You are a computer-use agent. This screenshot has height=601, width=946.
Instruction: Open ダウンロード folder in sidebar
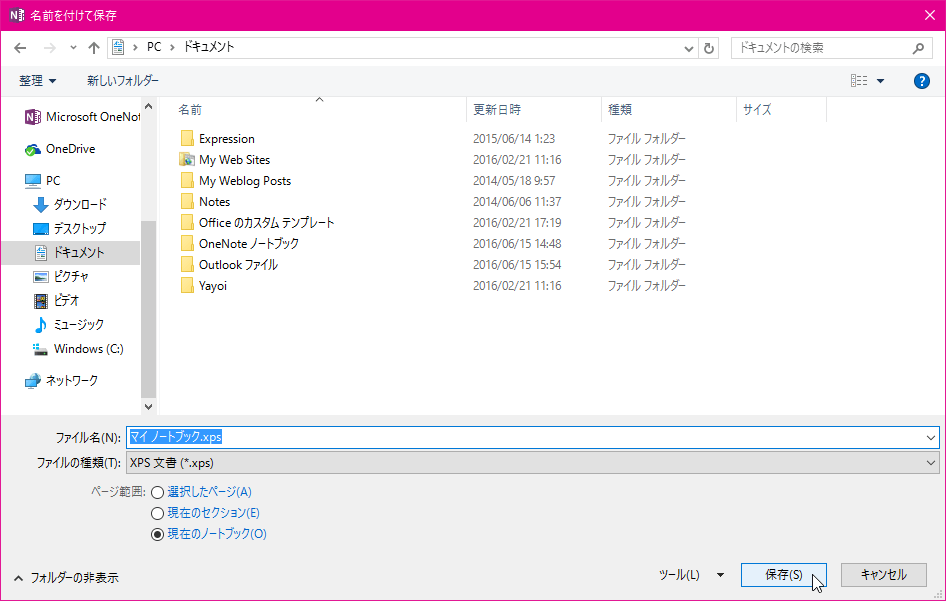[70, 205]
